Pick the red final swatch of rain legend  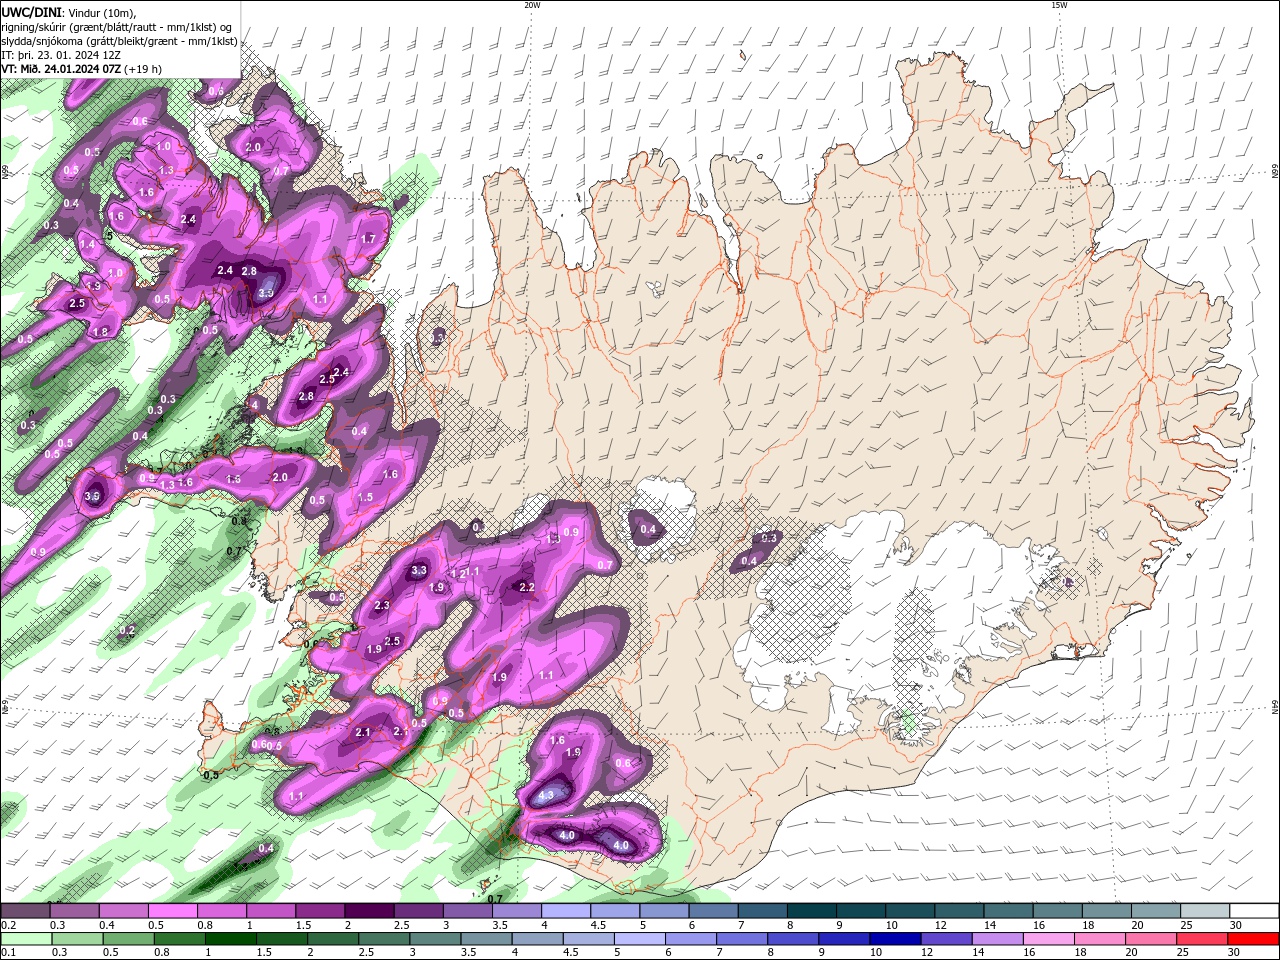click(x=1253, y=939)
